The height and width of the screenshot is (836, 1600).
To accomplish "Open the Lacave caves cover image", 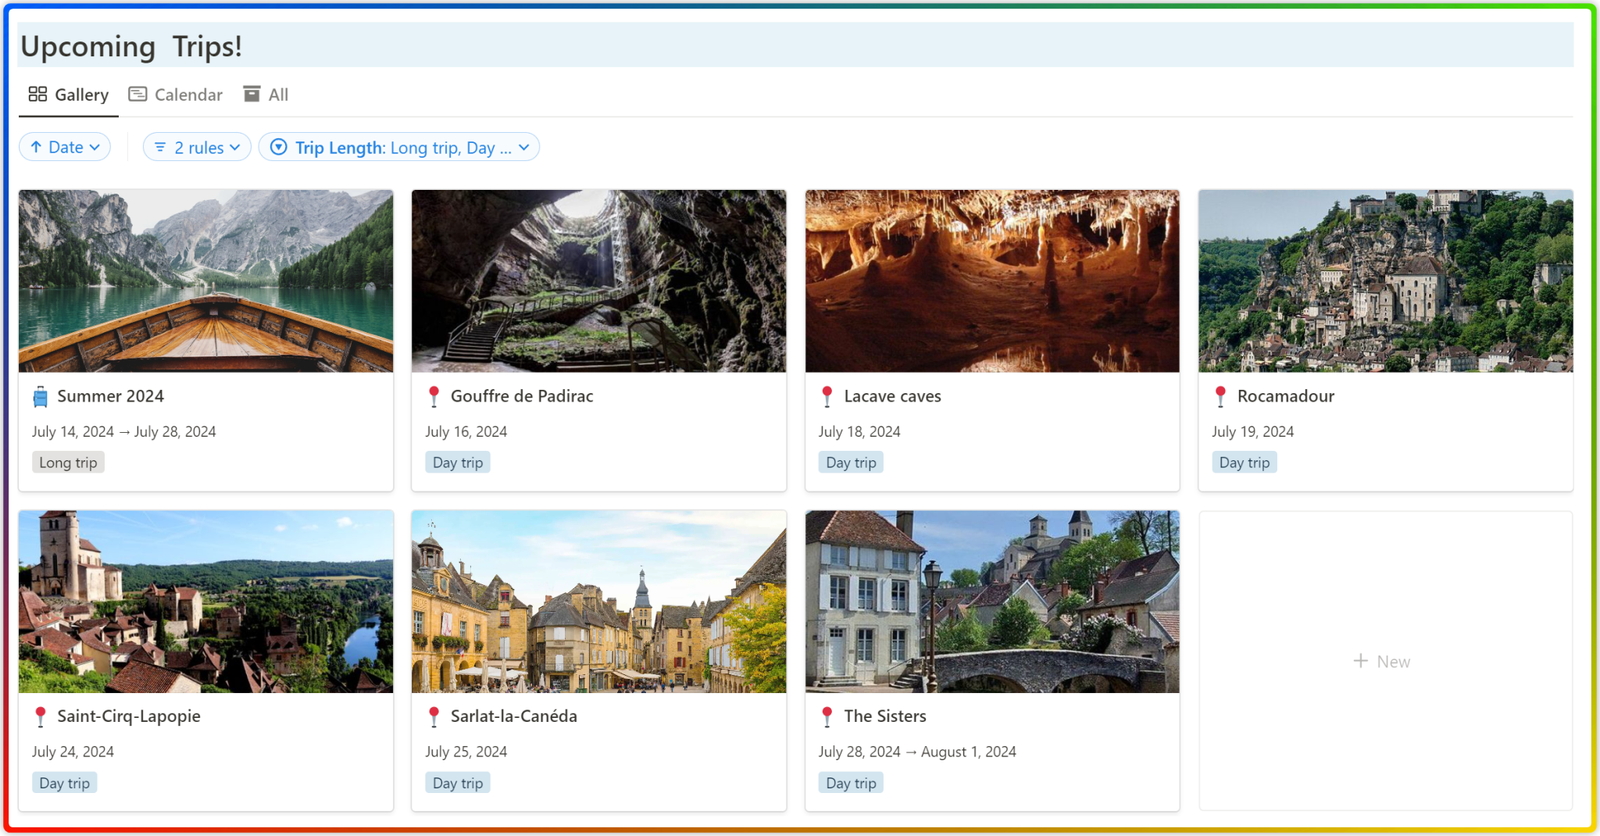I will (992, 281).
